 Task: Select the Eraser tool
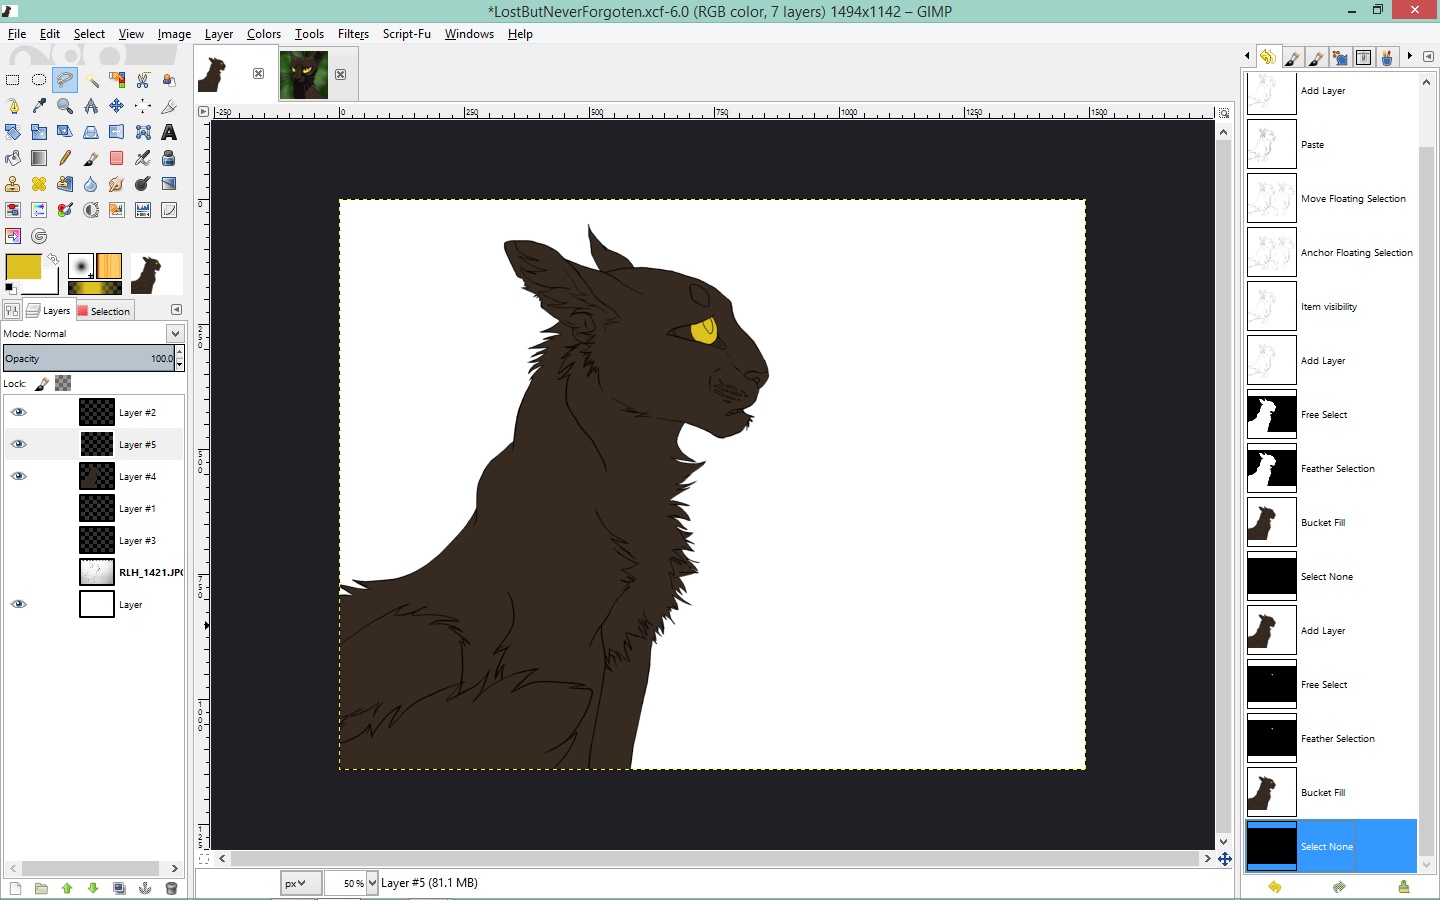click(x=117, y=158)
